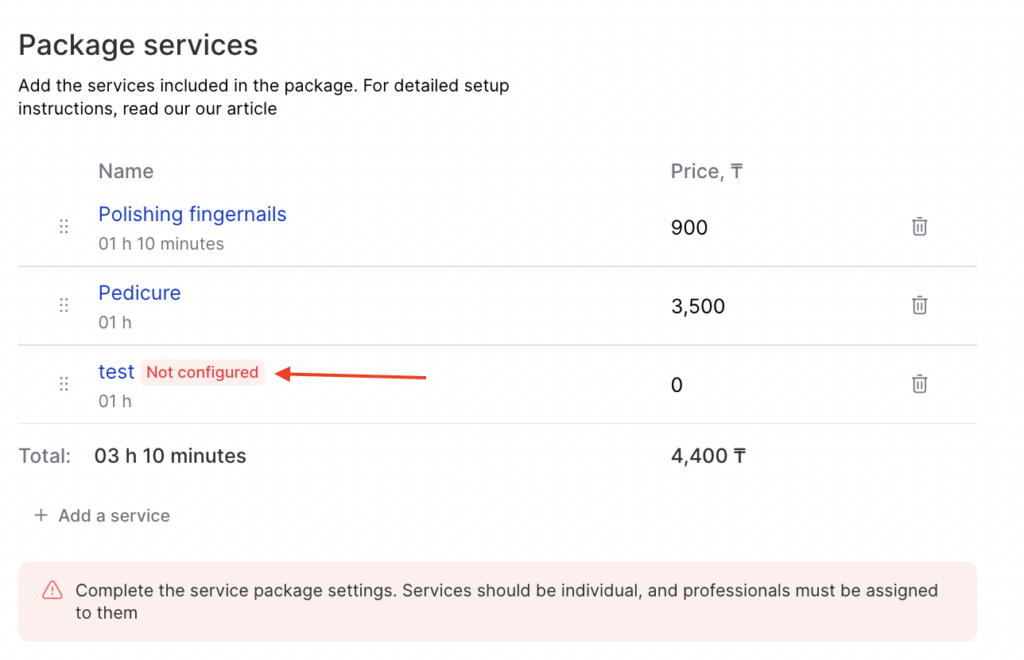Delete the Polishing fingernails service
This screenshot has width=1024, height=660.
pyautogui.click(x=919, y=227)
